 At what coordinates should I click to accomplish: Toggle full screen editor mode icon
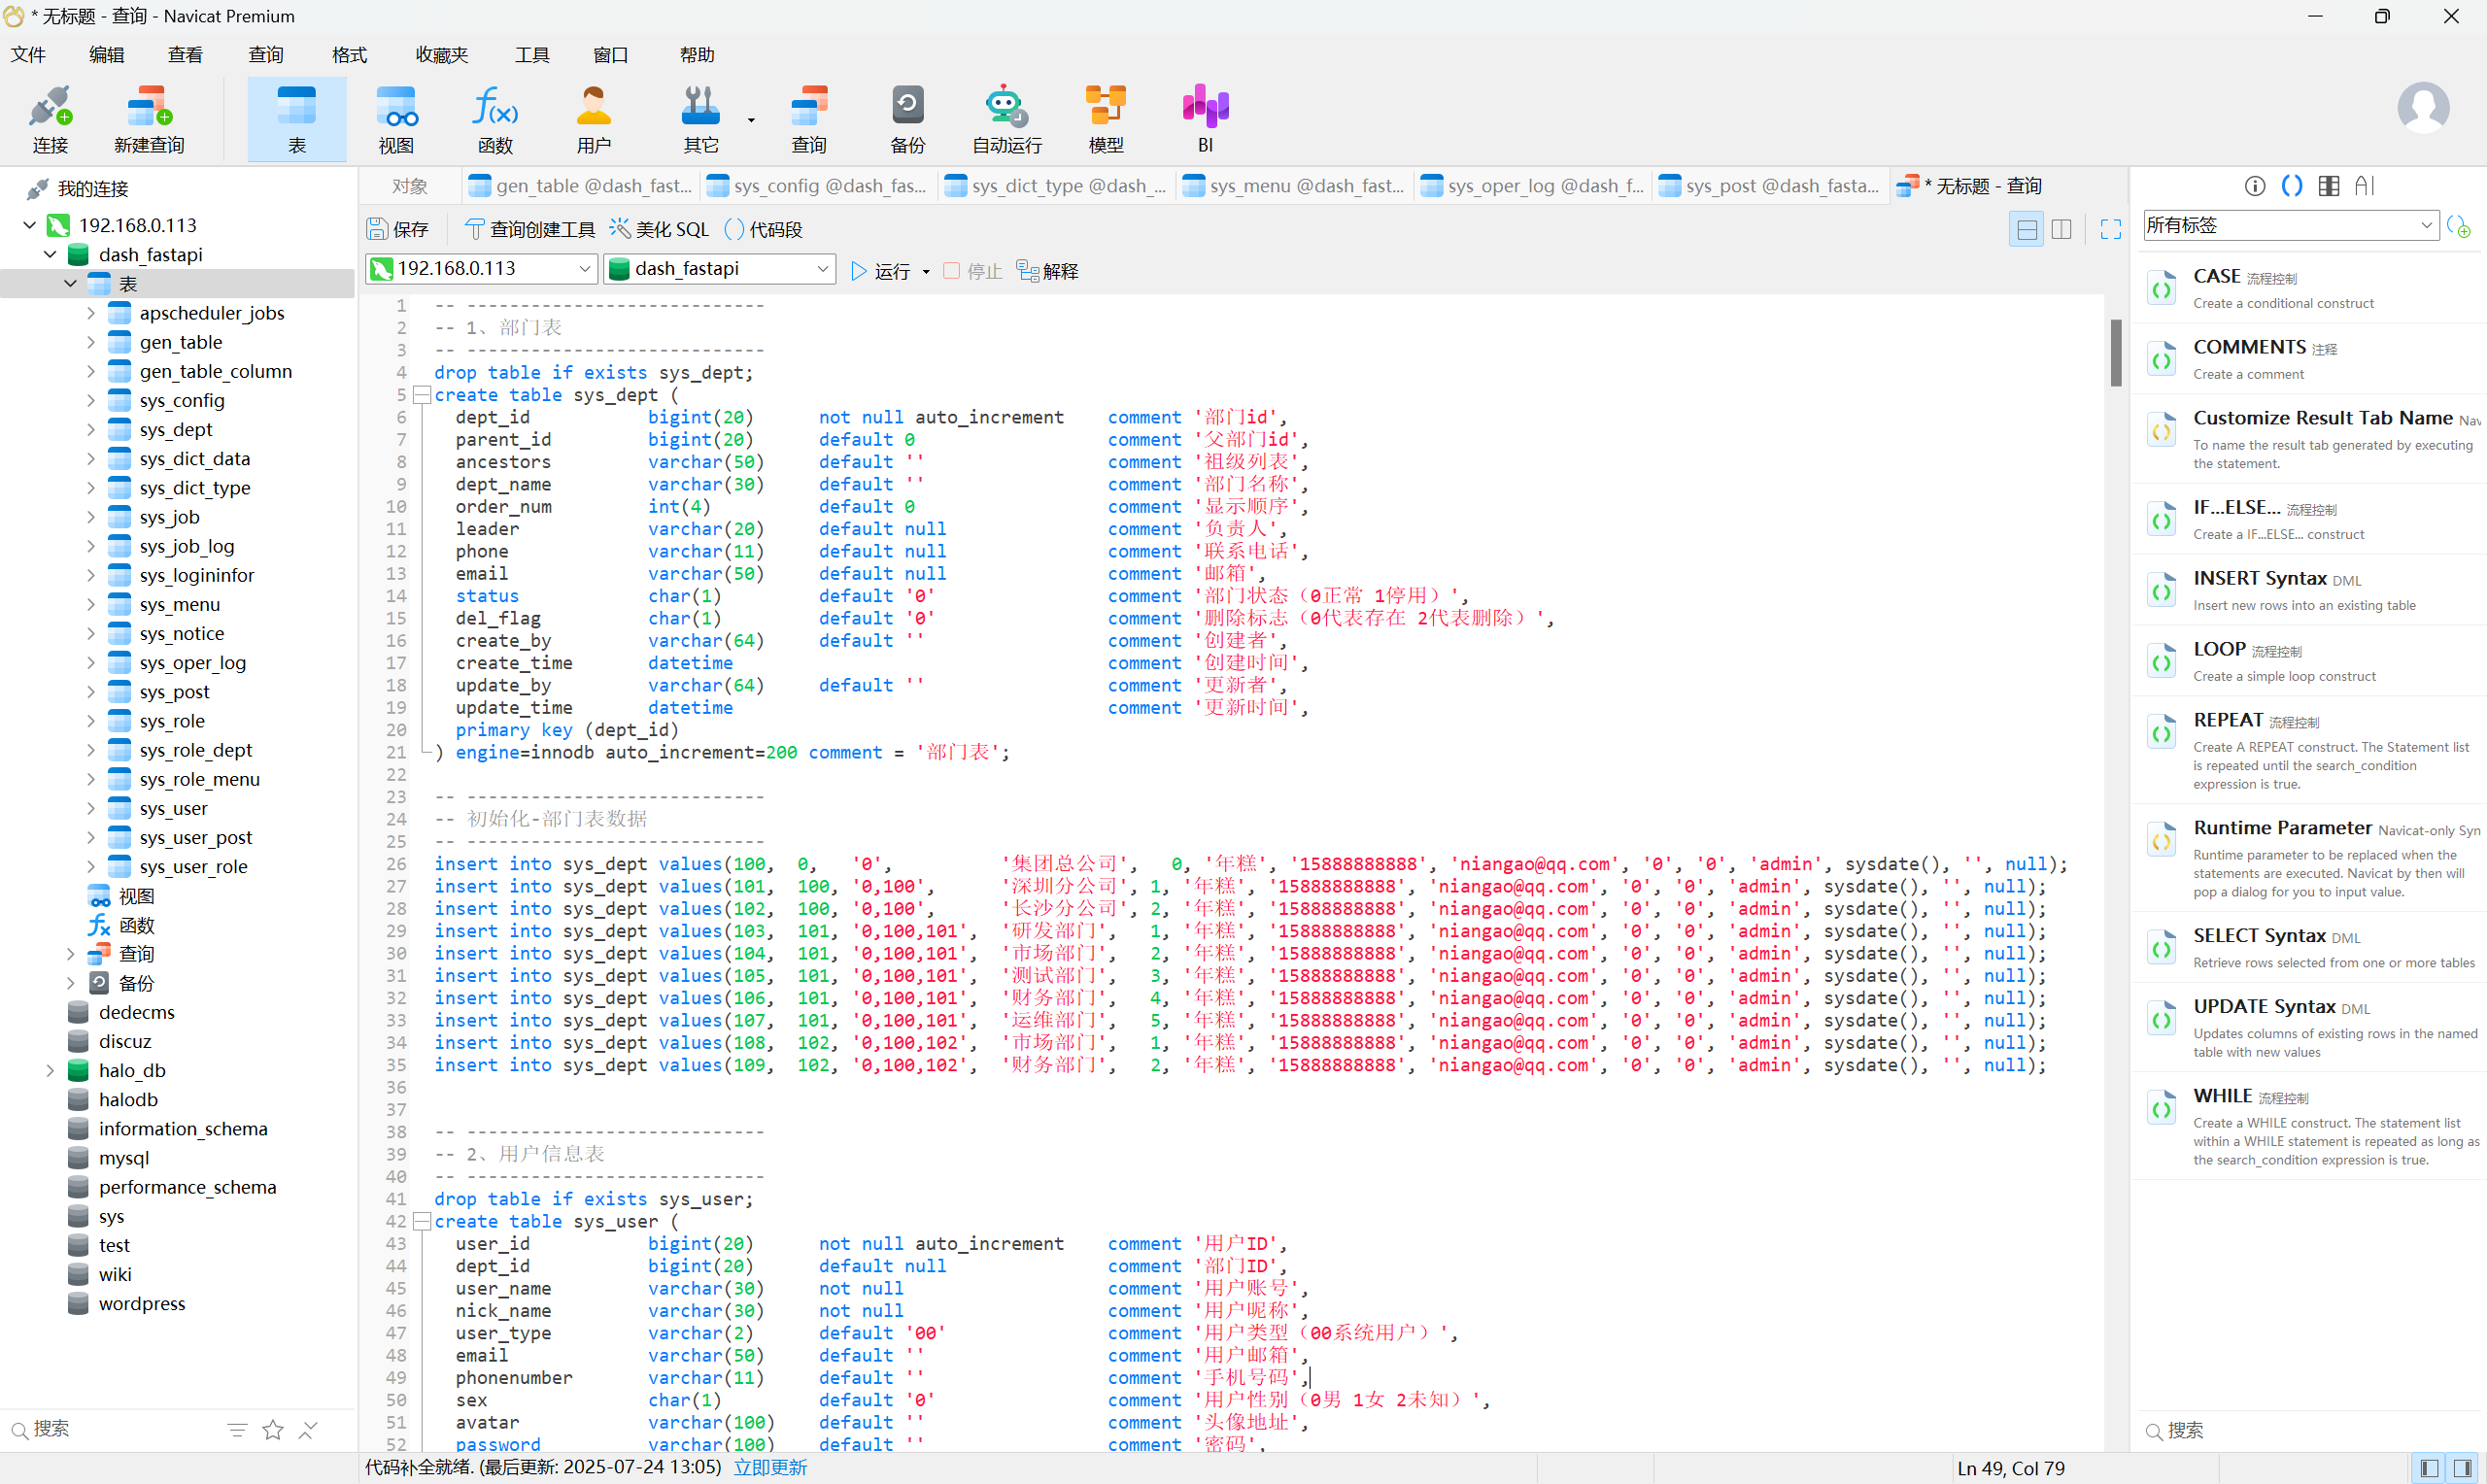click(x=2111, y=229)
